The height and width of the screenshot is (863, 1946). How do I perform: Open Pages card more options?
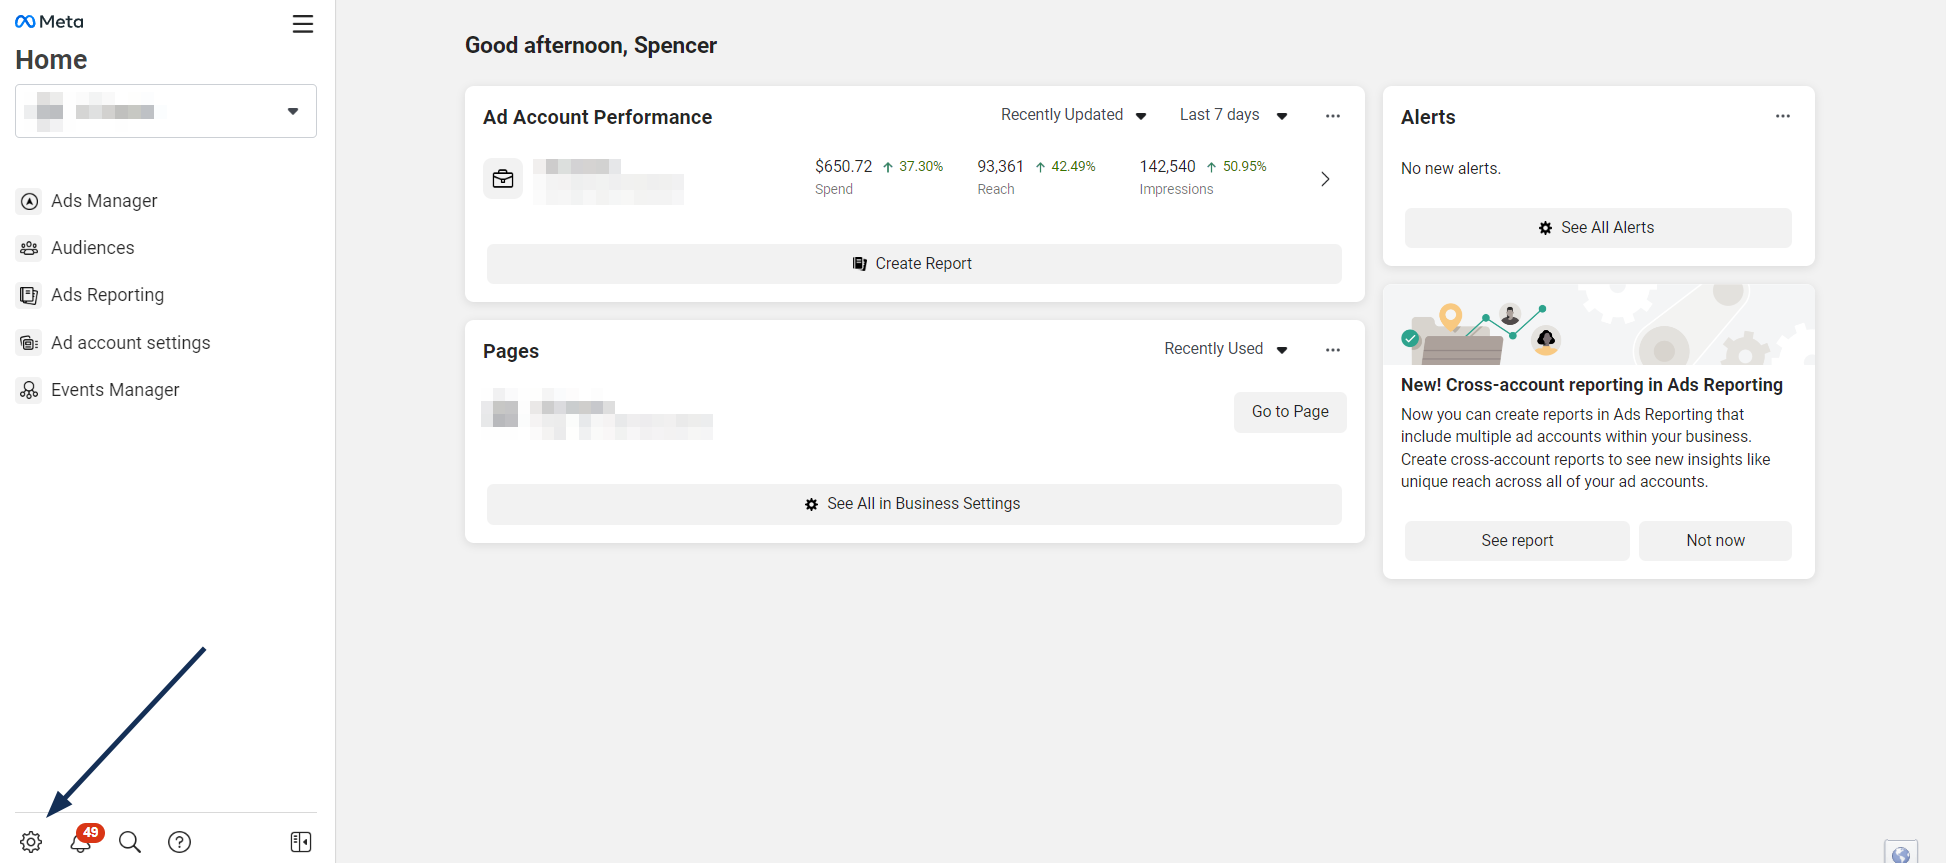coord(1333,350)
